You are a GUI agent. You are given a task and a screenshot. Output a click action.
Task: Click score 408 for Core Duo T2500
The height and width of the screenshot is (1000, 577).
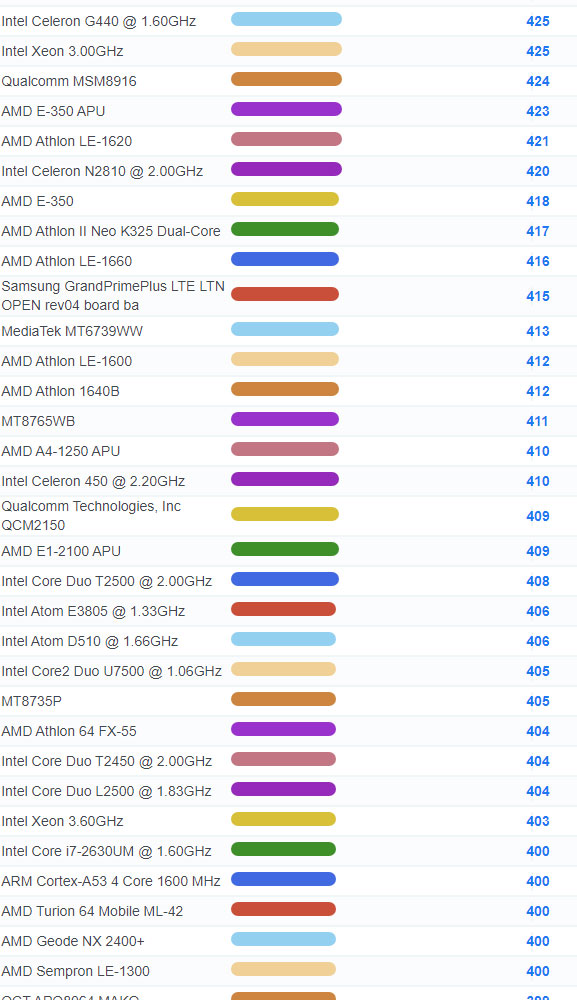coord(537,581)
